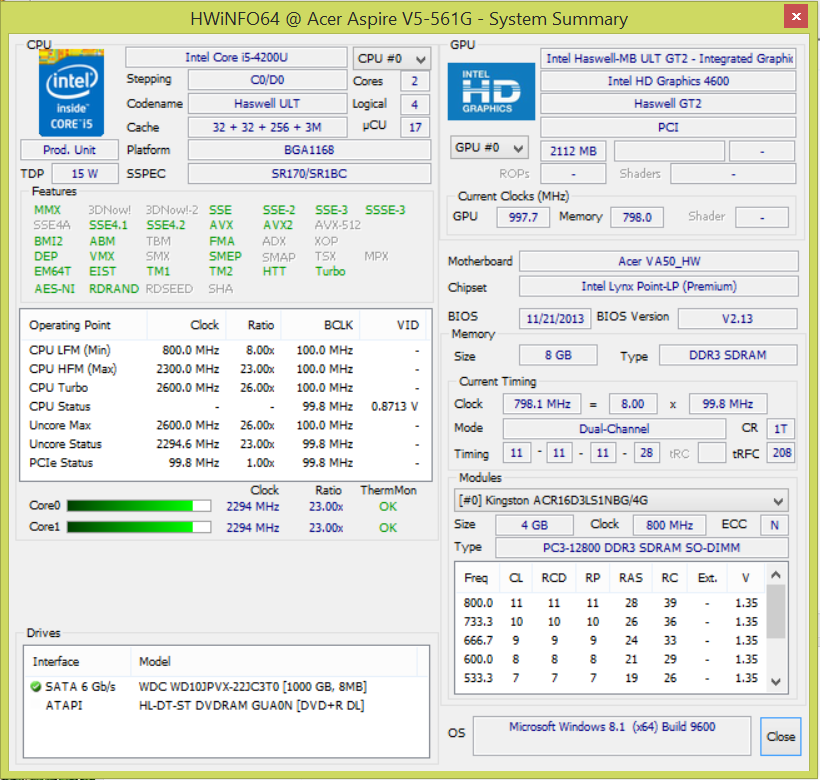Image resolution: width=820 pixels, height=780 pixels.
Task: Close the HWiNFO64 window with the red X
Action: 796,16
